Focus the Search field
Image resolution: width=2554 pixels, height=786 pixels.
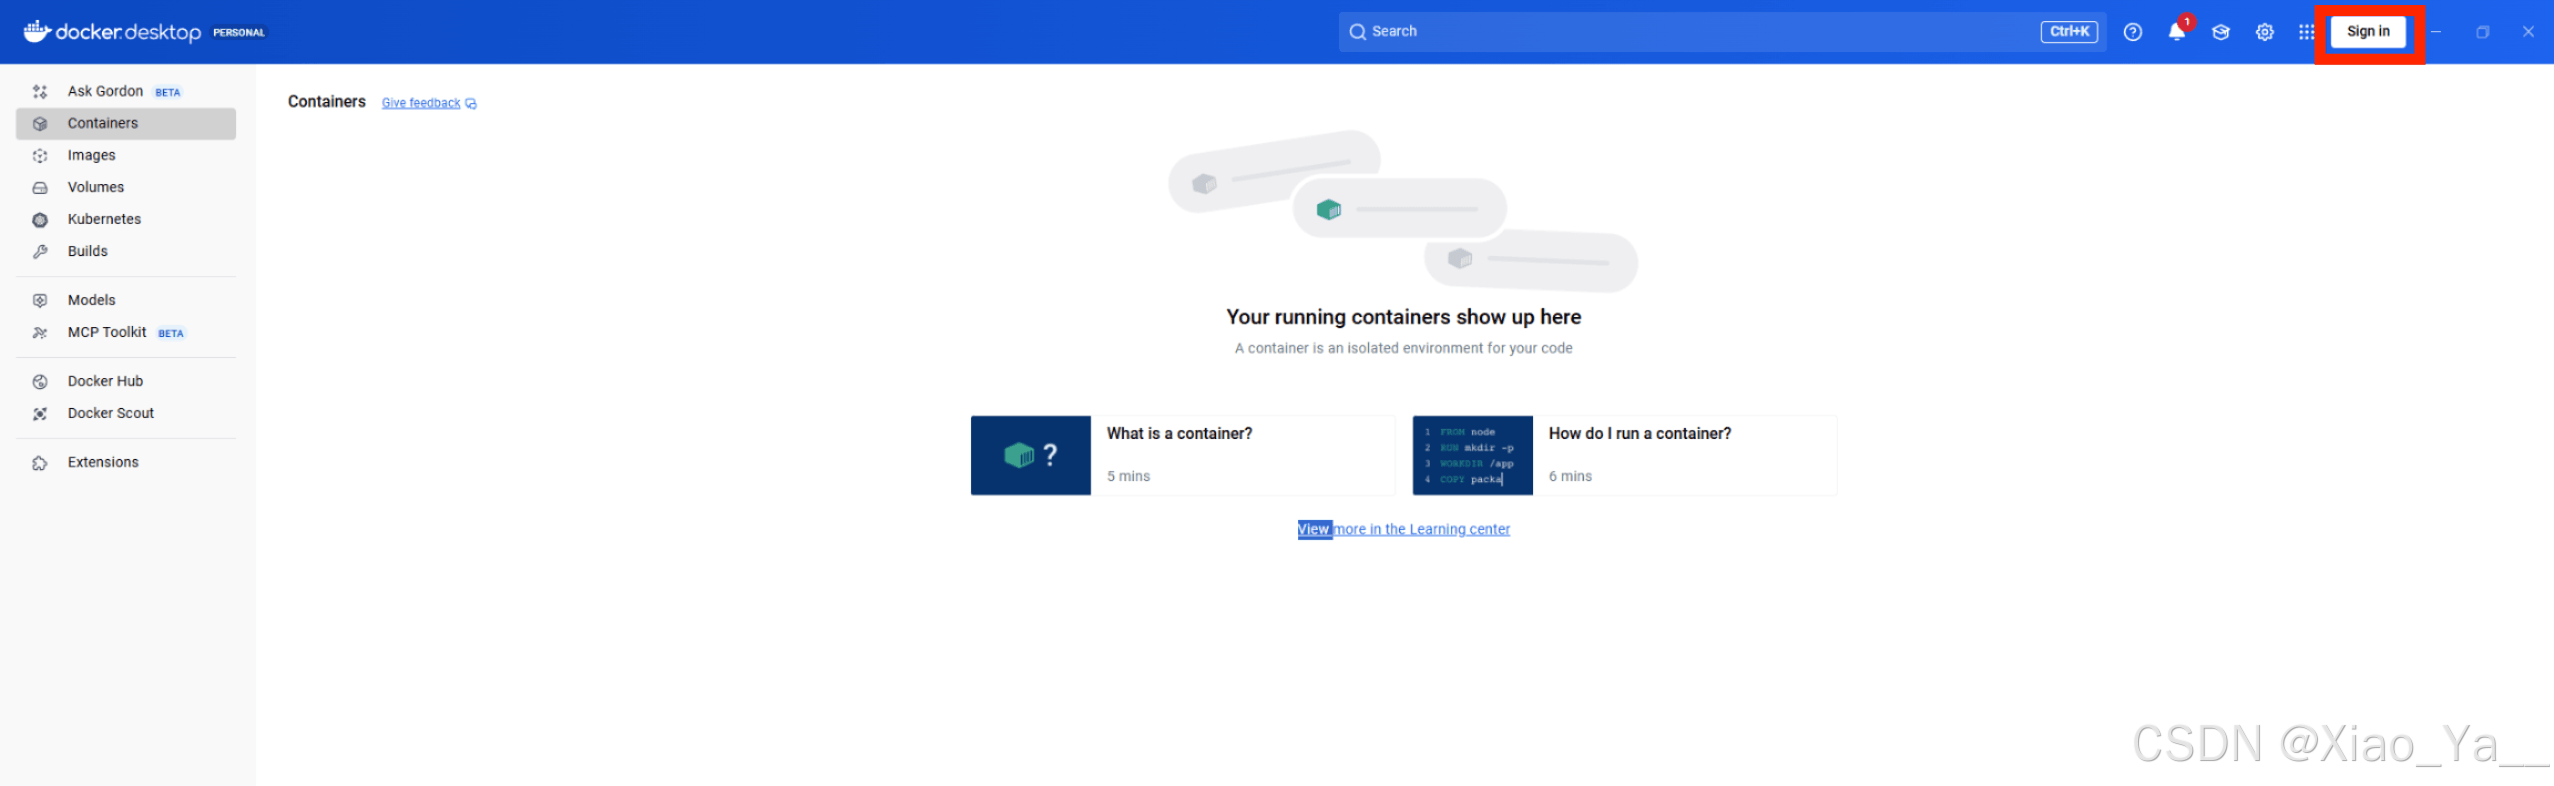1723,32
